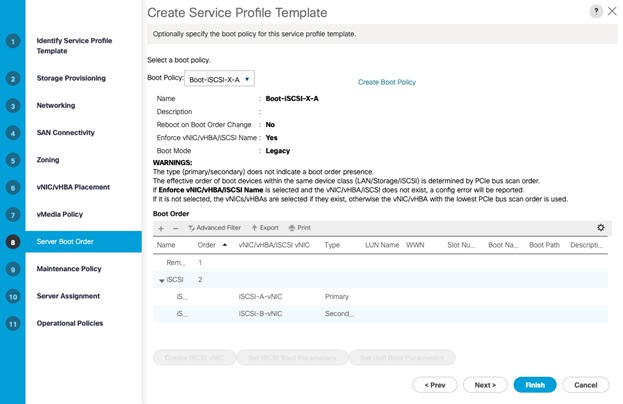This screenshot has height=404, width=623.
Task: Click step 1 circle icon
Action: (x=13, y=41)
